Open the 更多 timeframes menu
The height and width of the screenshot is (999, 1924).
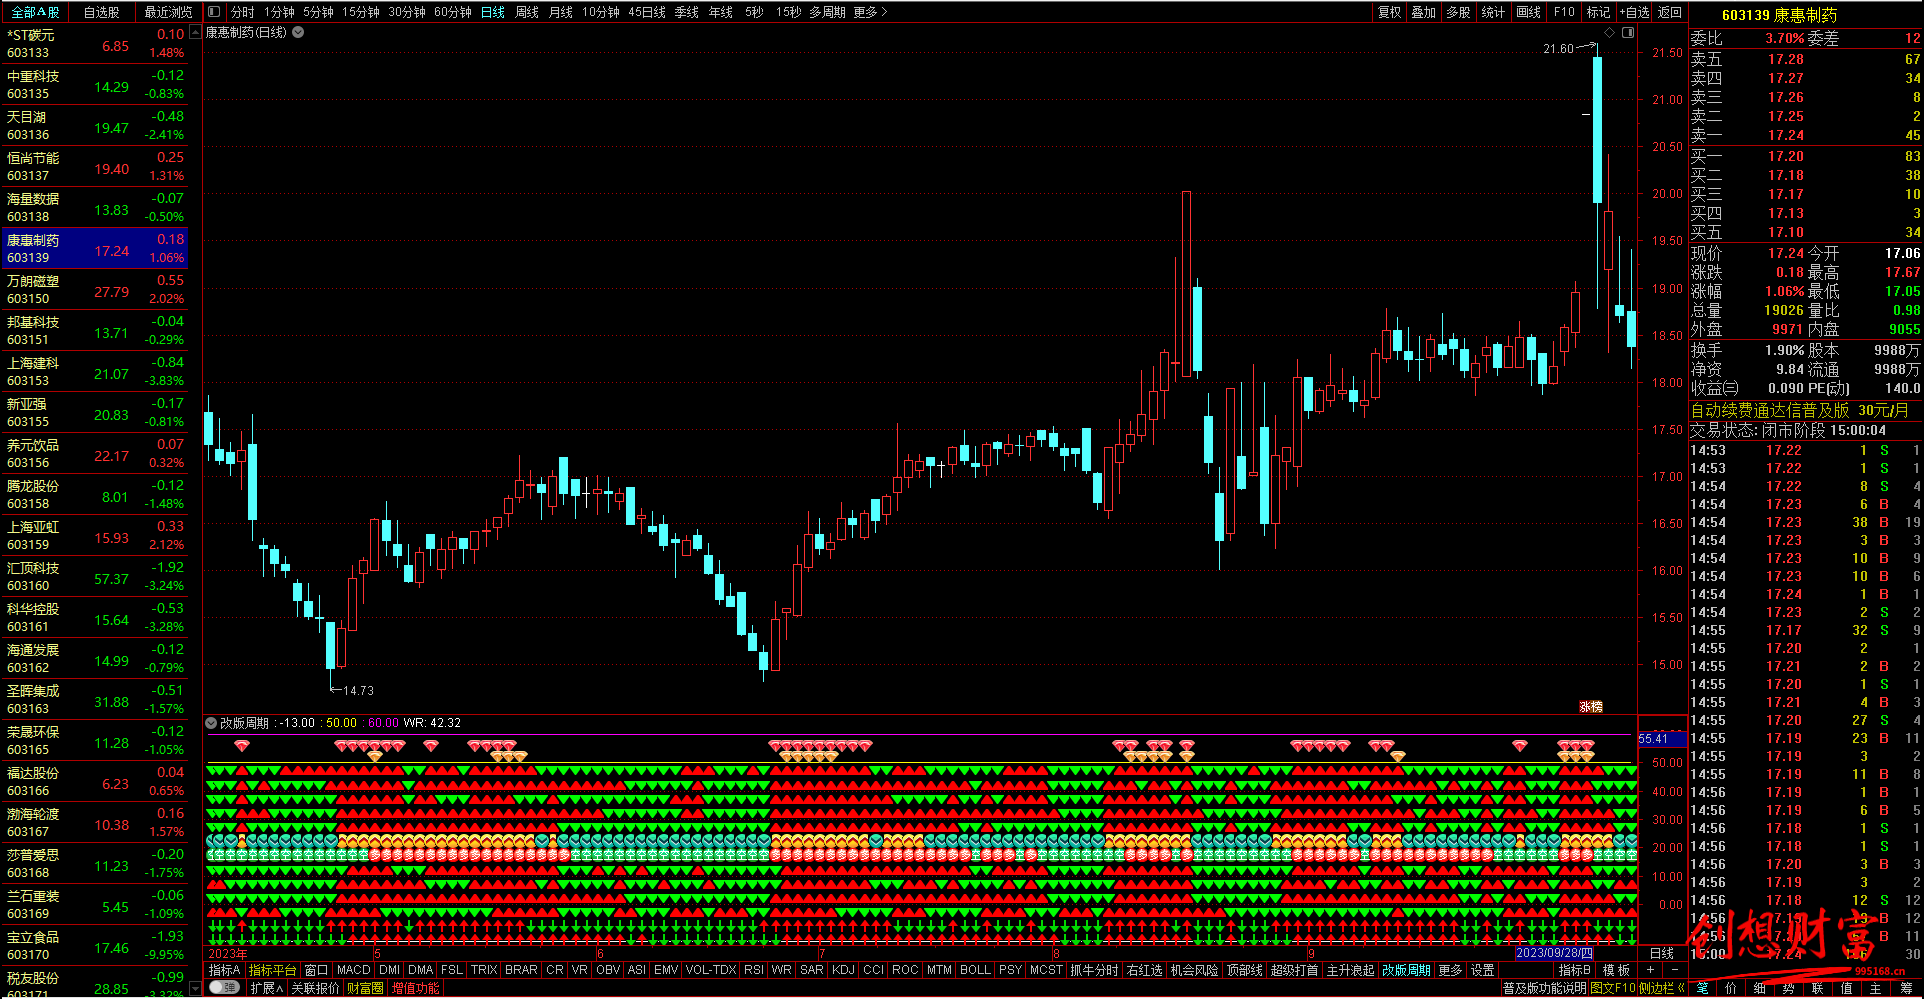tap(870, 12)
